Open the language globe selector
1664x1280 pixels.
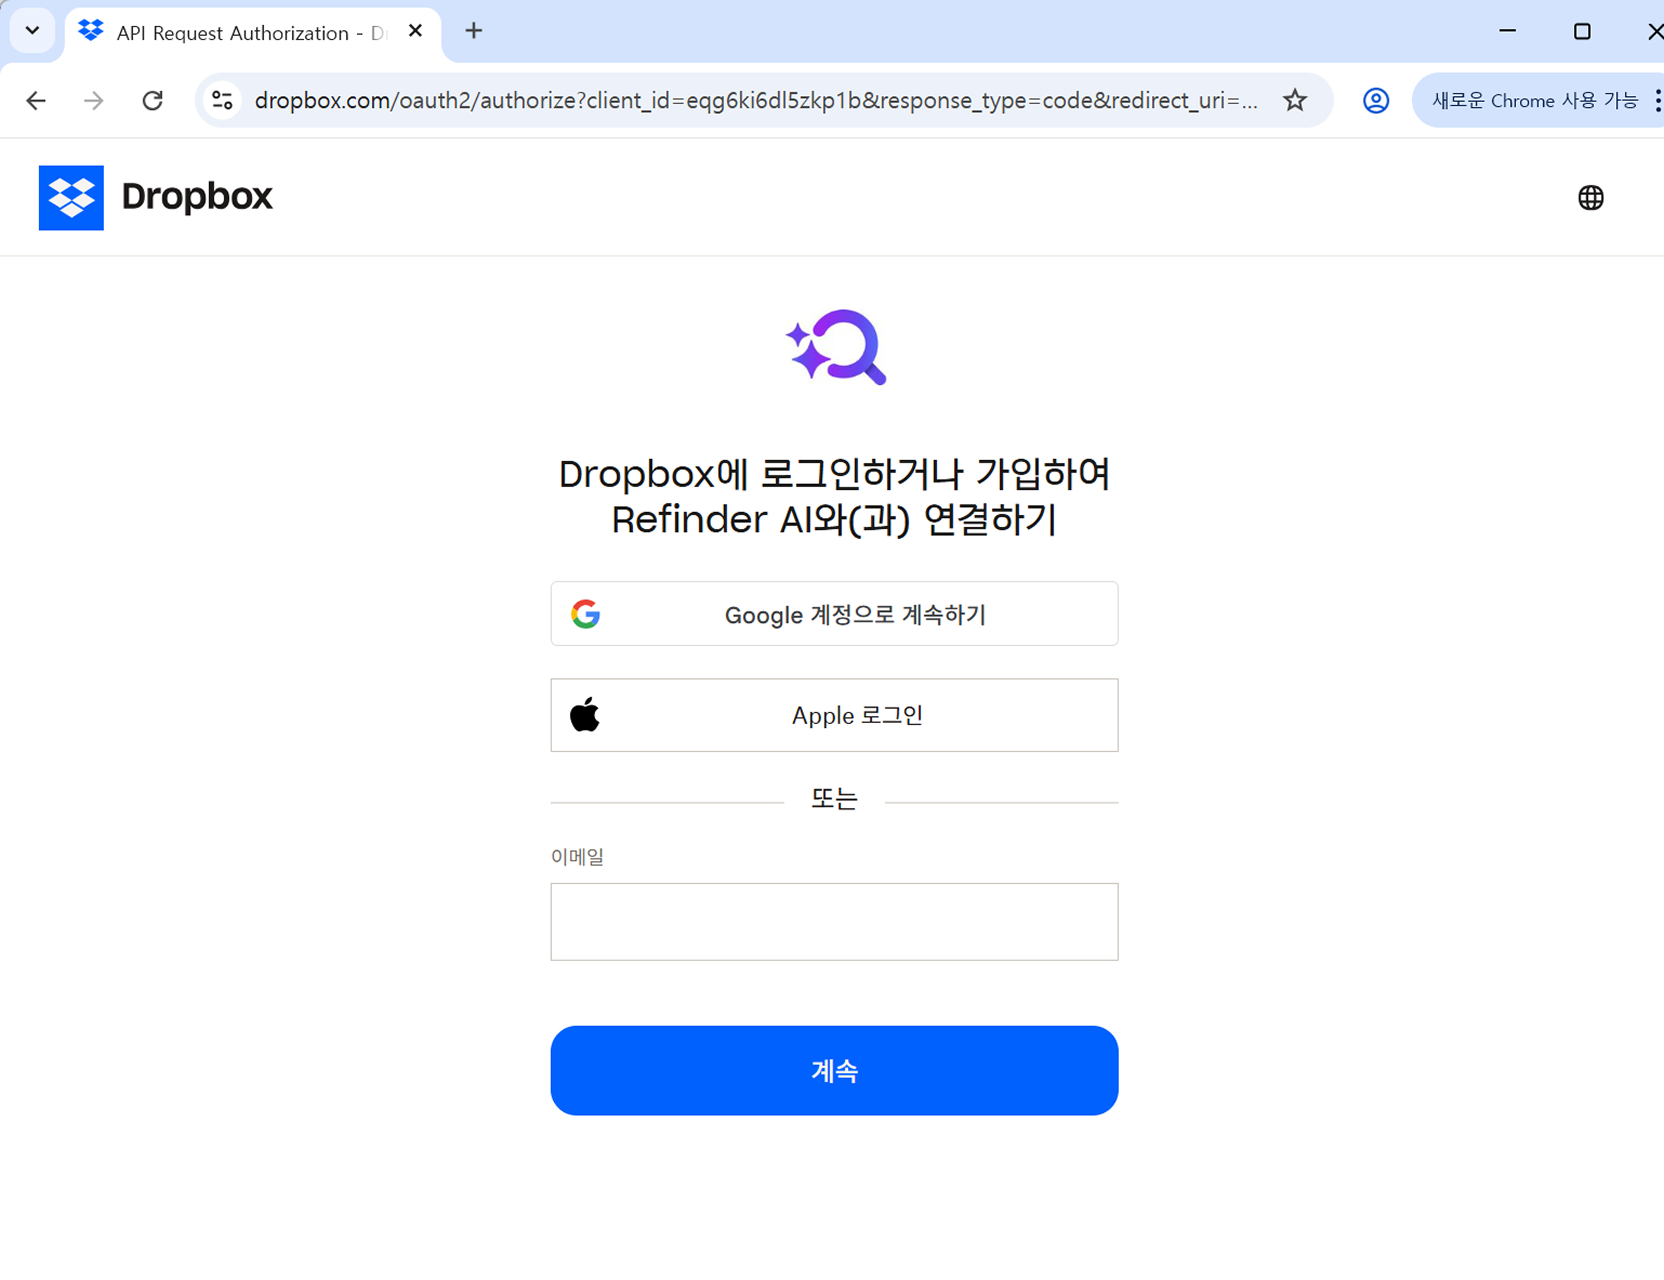coord(1590,198)
